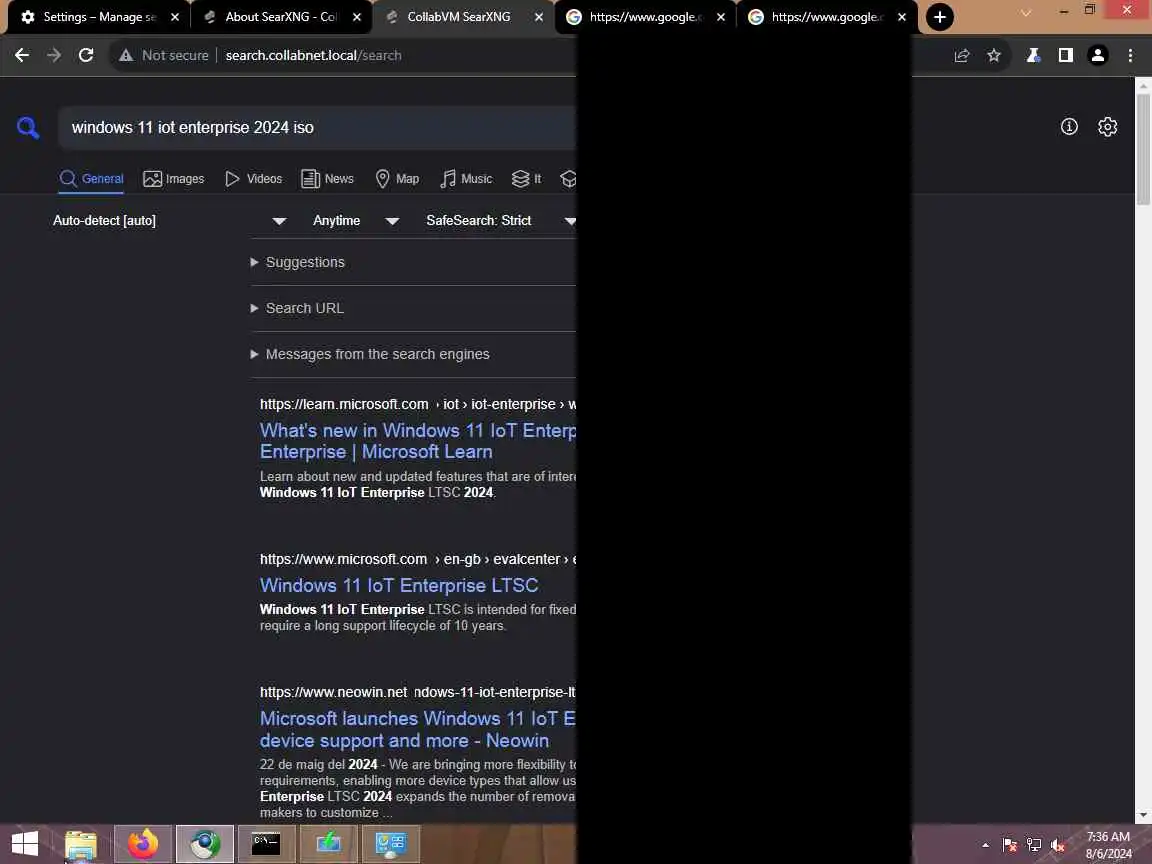Image resolution: width=1152 pixels, height=864 pixels.
Task: Select the General search category
Action: coord(91,179)
